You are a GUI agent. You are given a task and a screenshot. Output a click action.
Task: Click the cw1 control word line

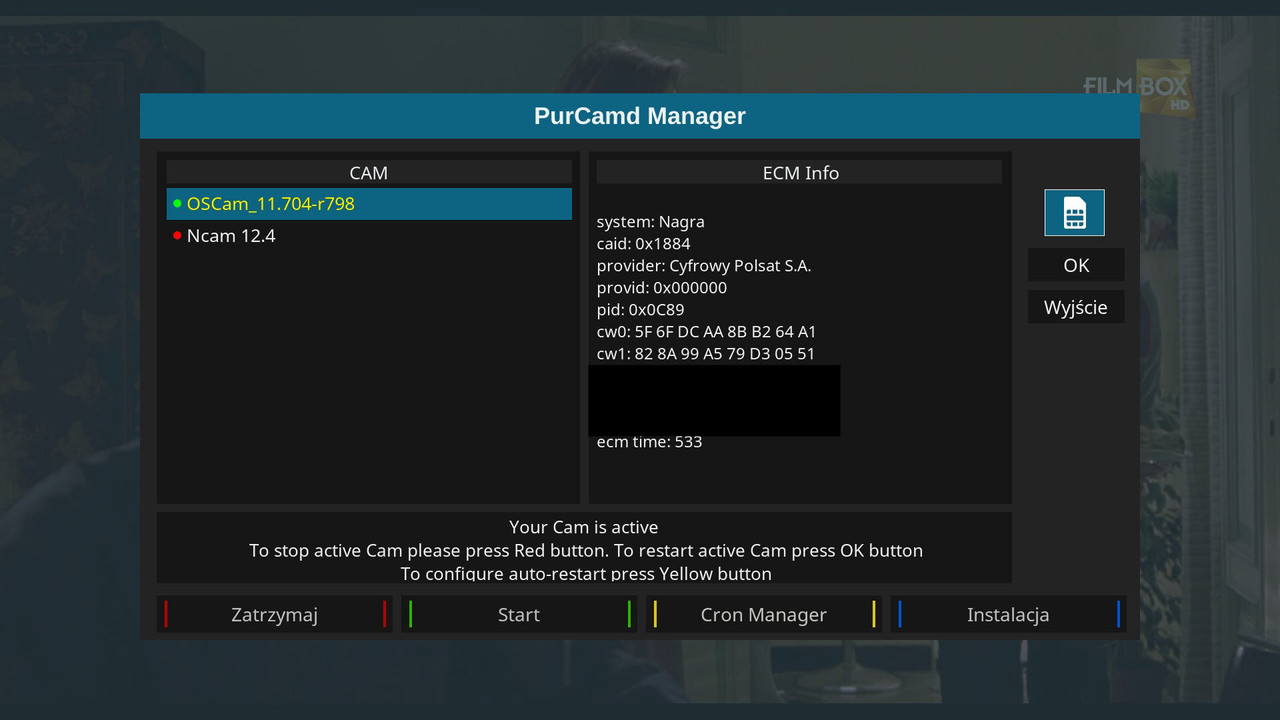(706, 354)
